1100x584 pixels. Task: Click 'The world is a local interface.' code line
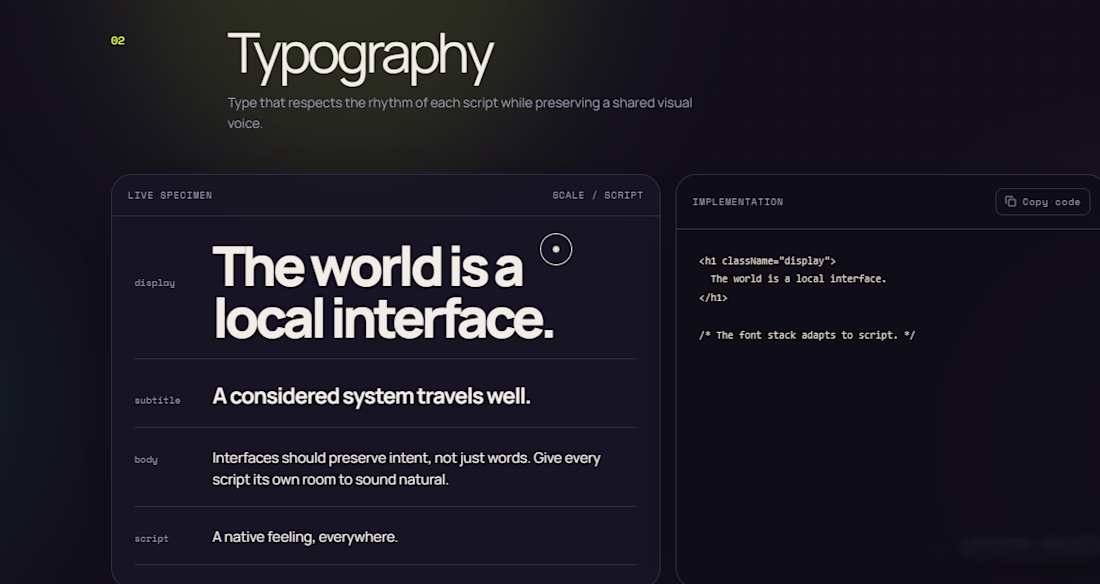pyautogui.click(x=798, y=279)
